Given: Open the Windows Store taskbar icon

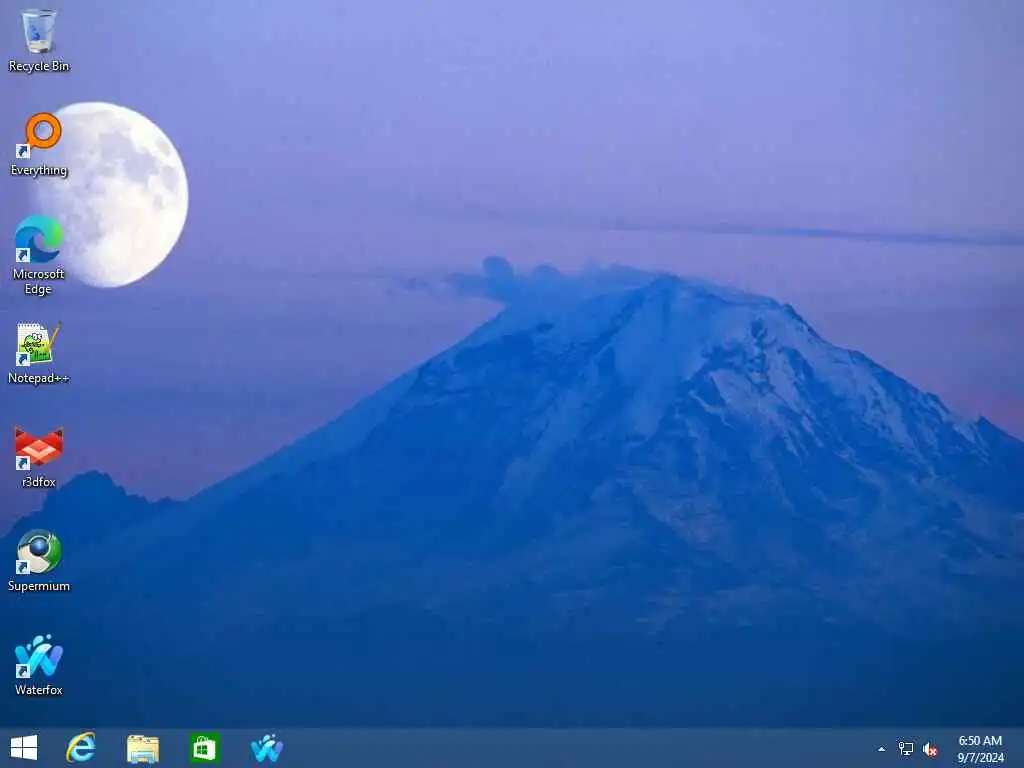Looking at the screenshot, I should tap(204, 748).
